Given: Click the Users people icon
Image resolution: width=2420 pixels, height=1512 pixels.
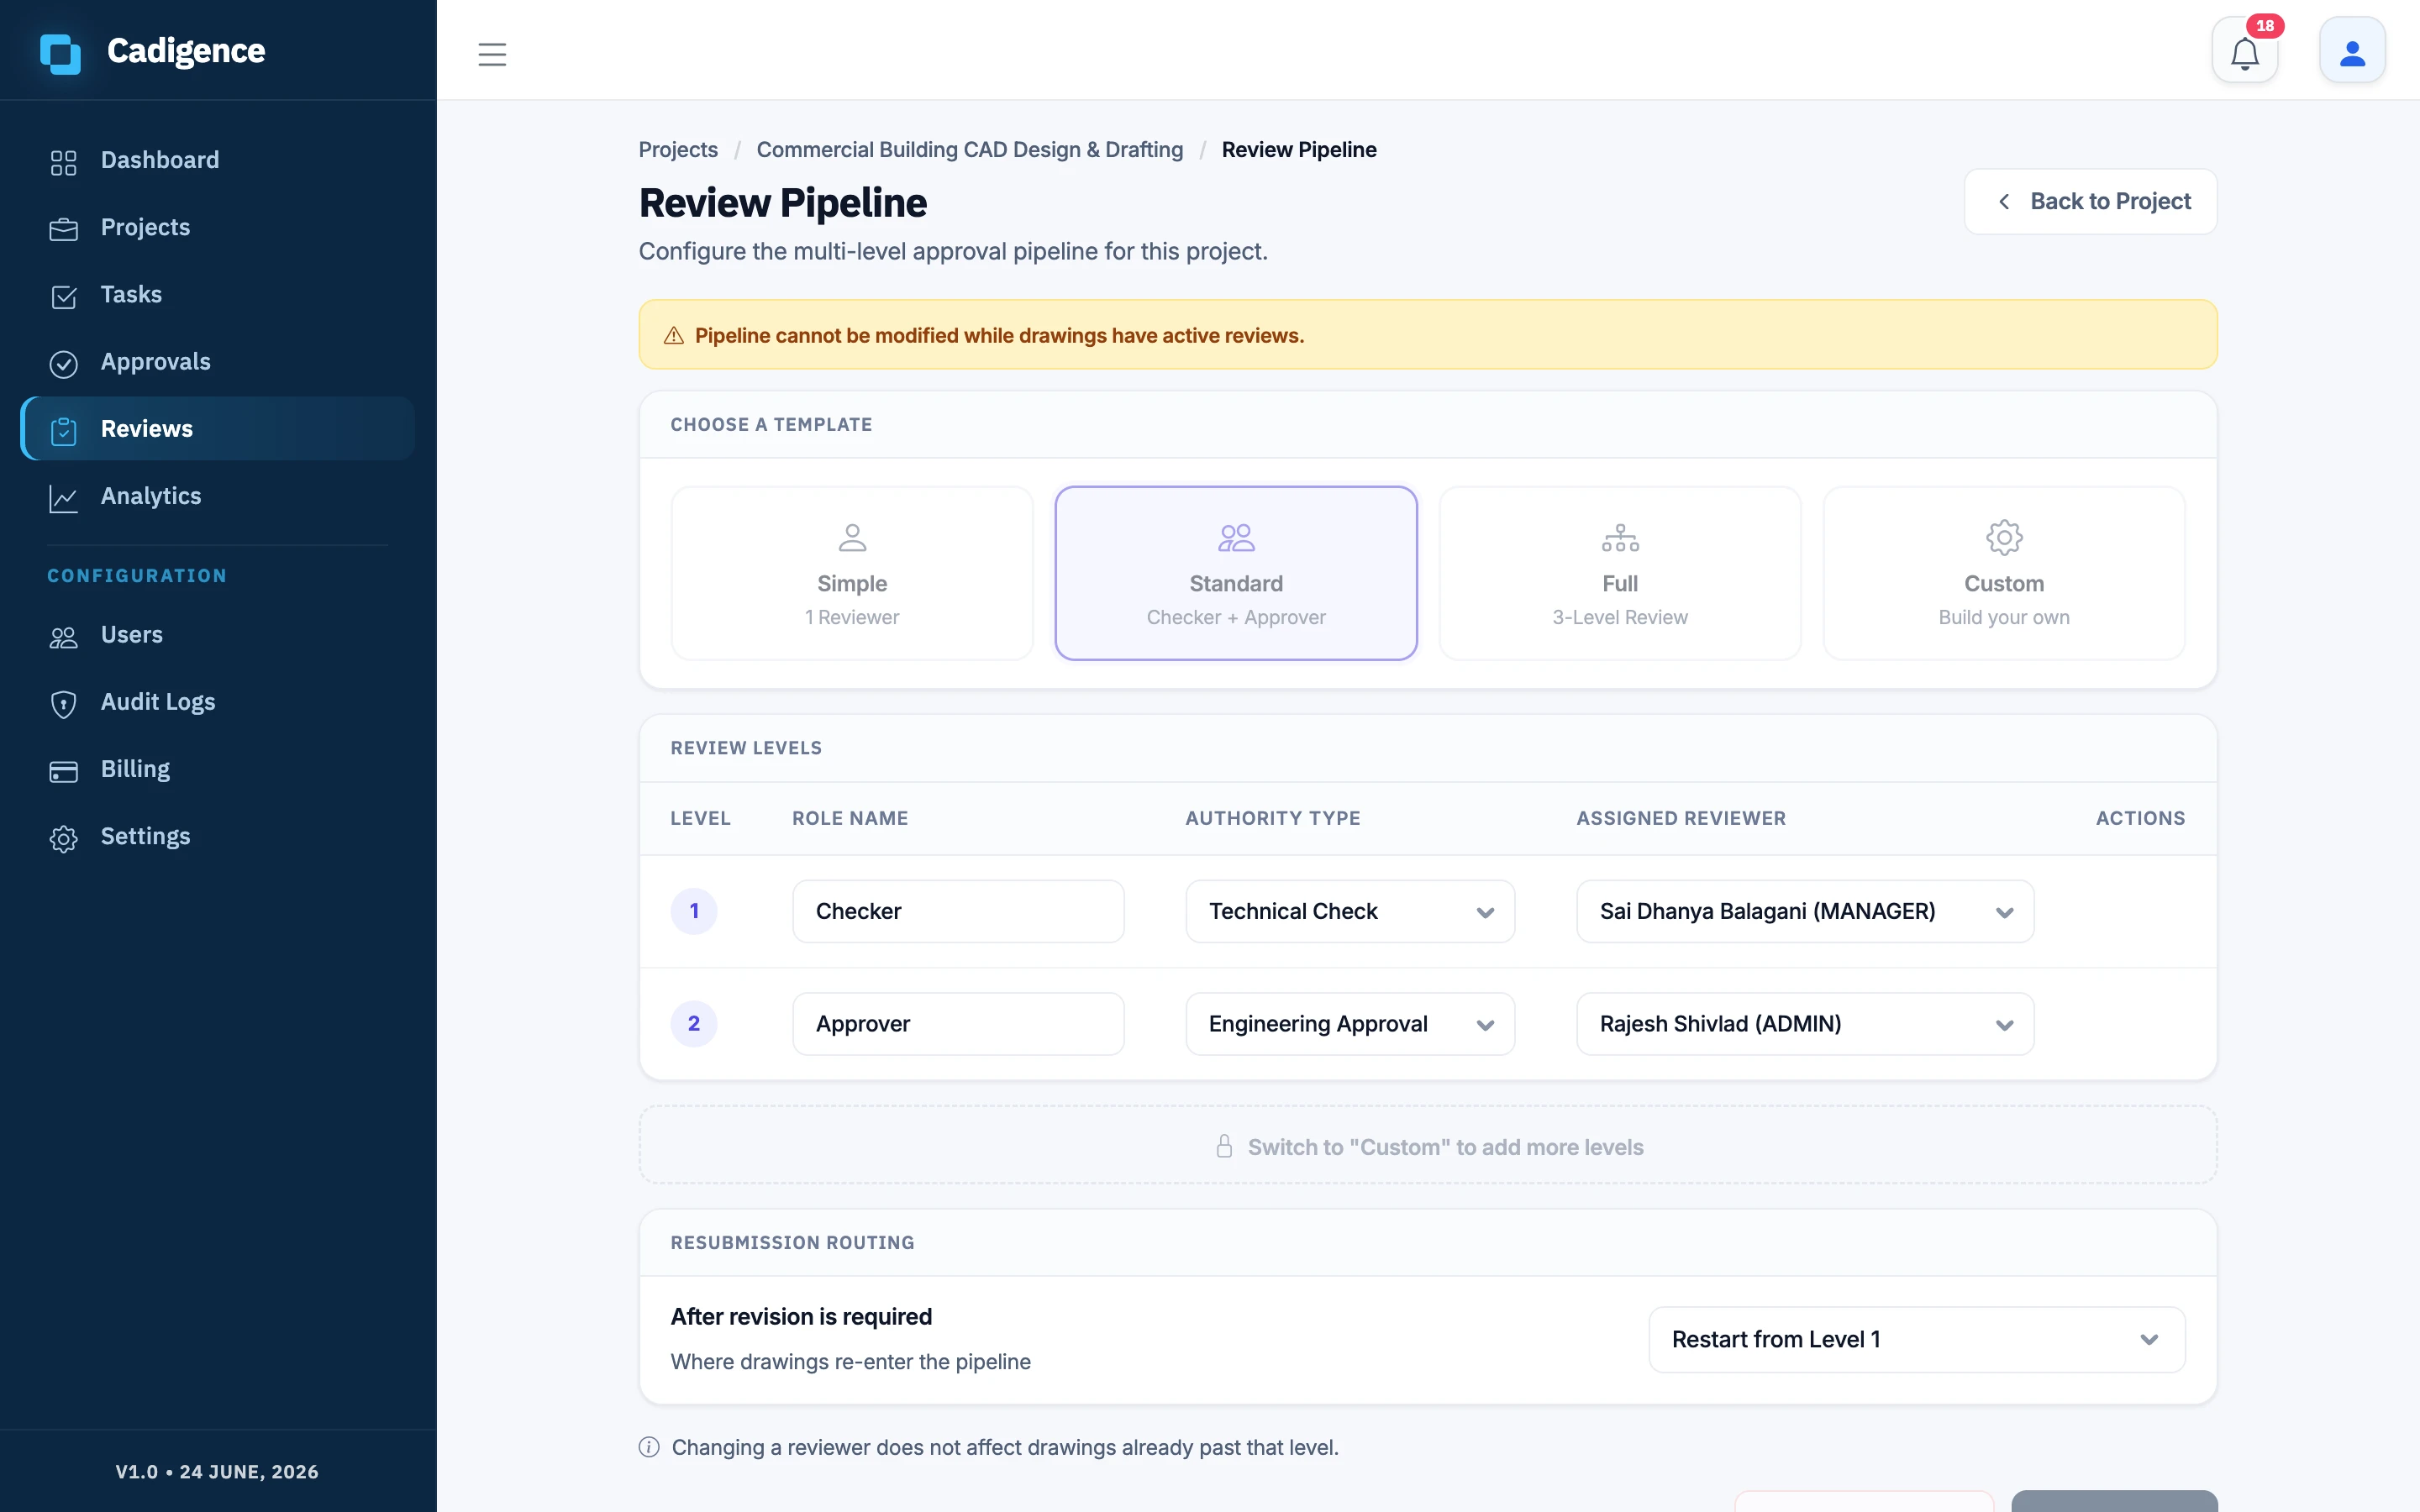Looking at the screenshot, I should (x=63, y=637).
